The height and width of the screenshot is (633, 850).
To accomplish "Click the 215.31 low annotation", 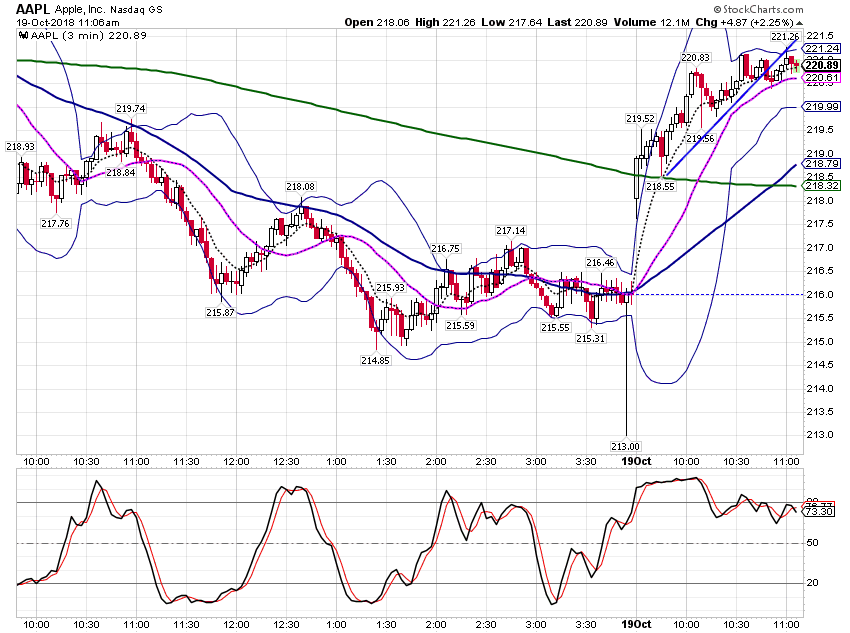I will (591, 339).
